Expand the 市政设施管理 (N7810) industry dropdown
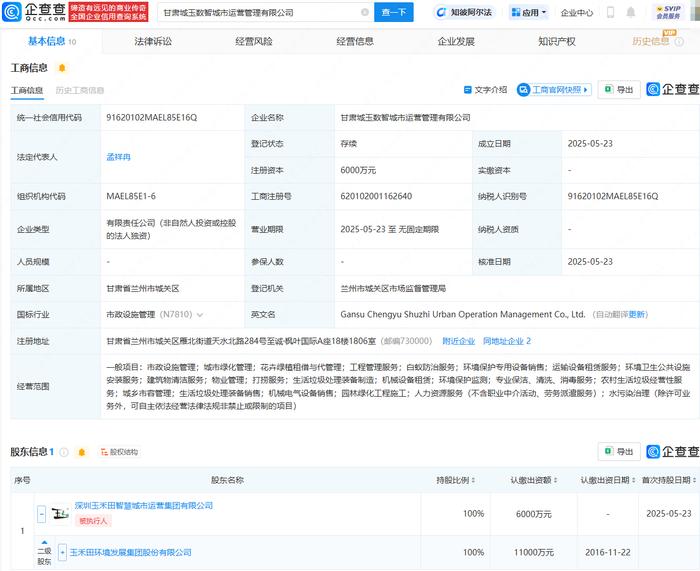This screenshot has width=700, height=571. pyautogui.click(x=200, y=315)
